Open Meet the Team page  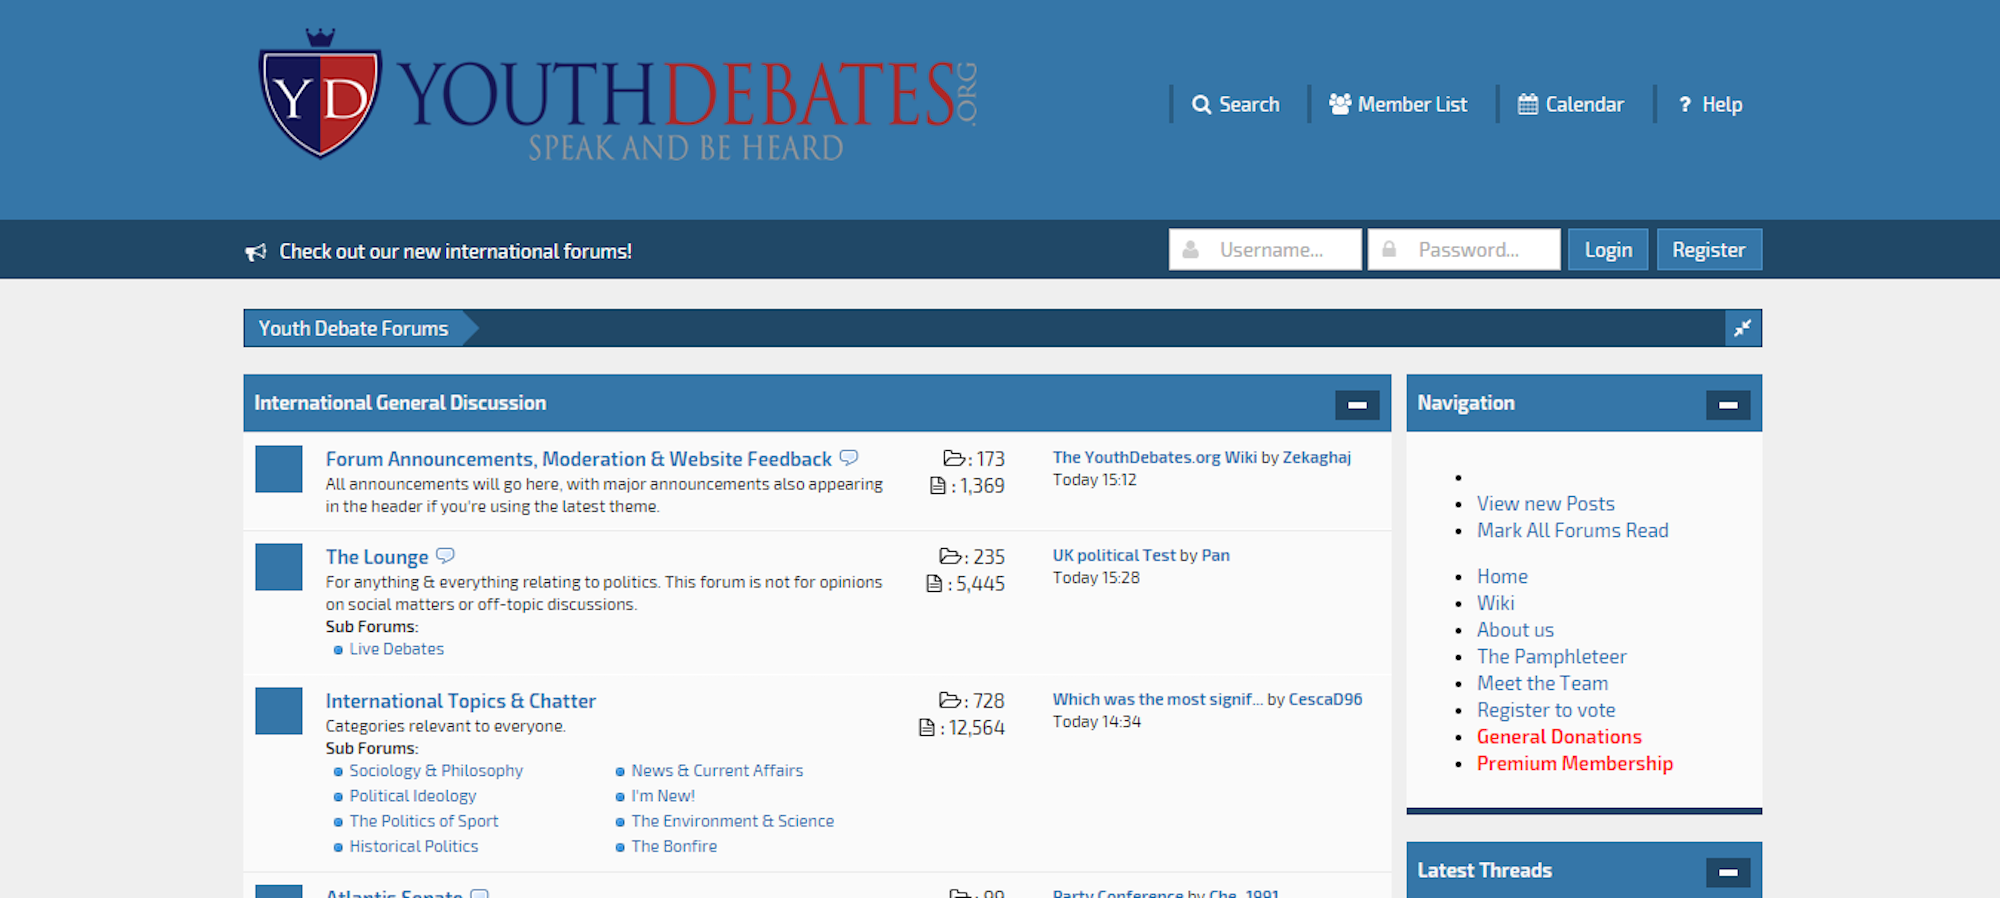tap(1543, 684)
